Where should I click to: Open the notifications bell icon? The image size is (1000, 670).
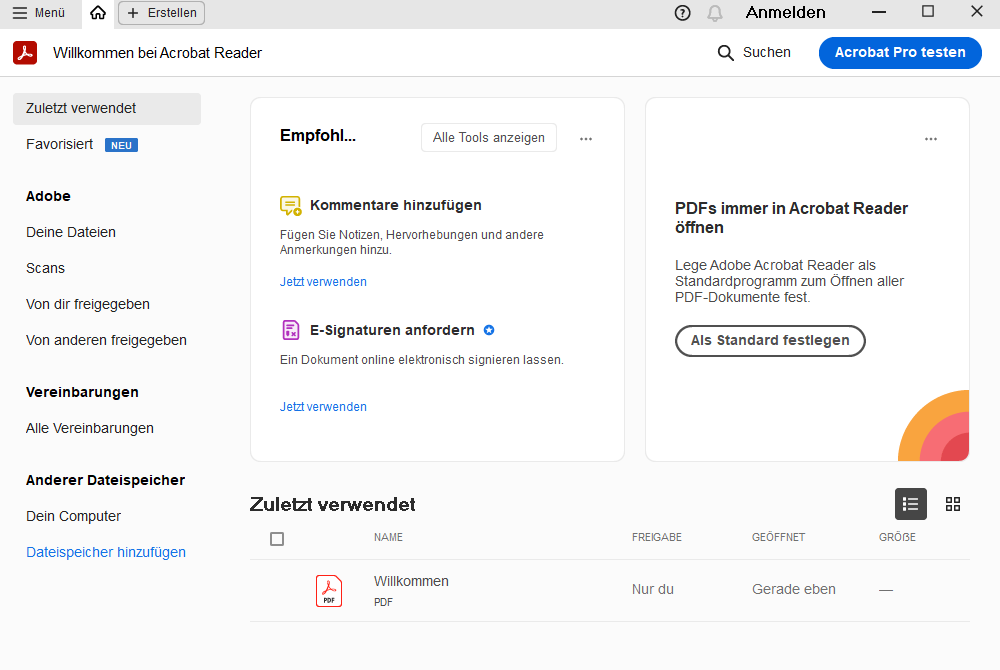point(715,13)
